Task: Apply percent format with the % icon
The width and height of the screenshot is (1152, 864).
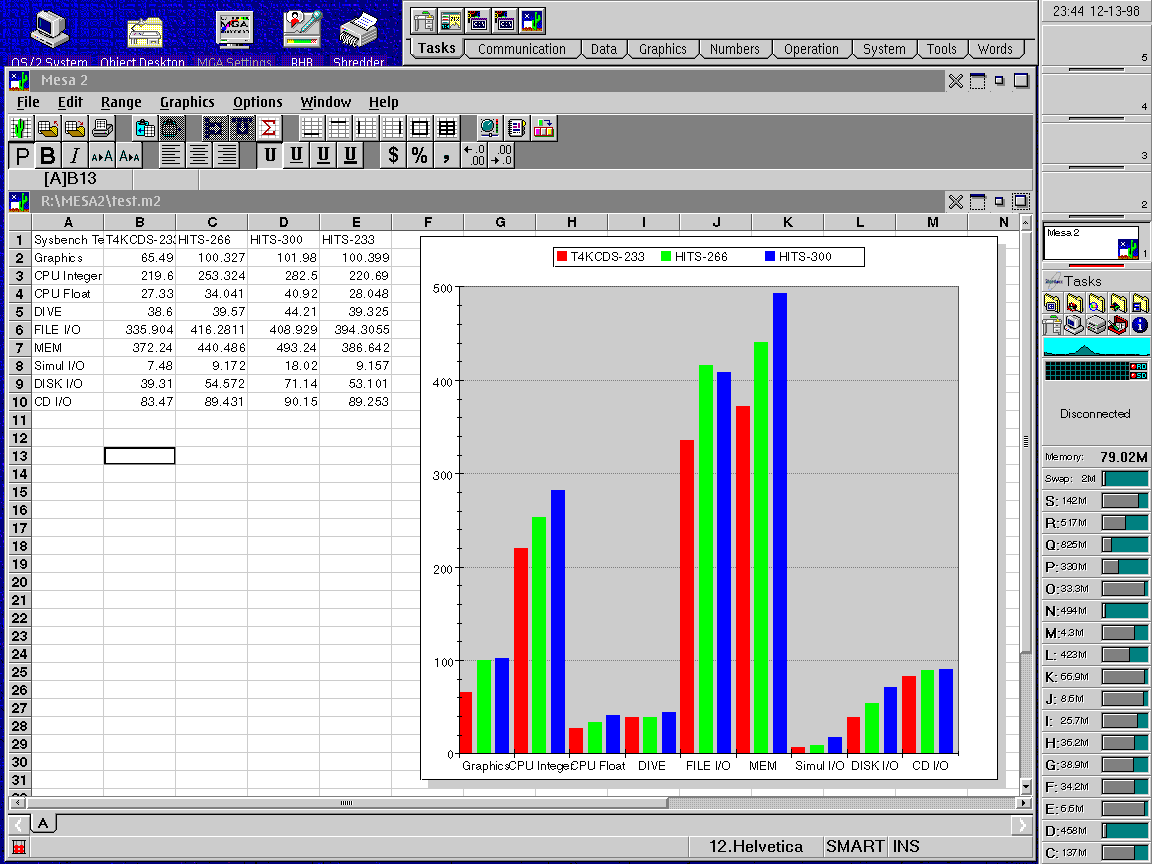Action: coord(419,155)
